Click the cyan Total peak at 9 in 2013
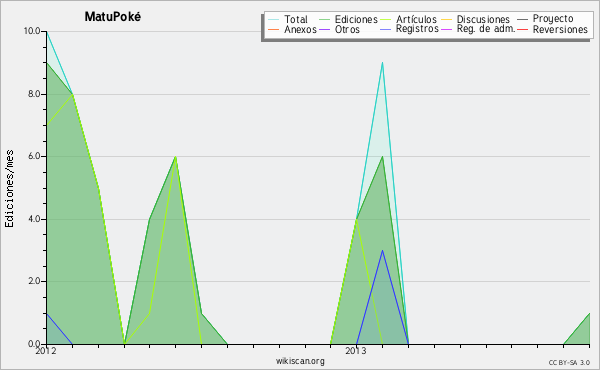Image resolution: width=600 pixels, height=370 pixels. 382,63
